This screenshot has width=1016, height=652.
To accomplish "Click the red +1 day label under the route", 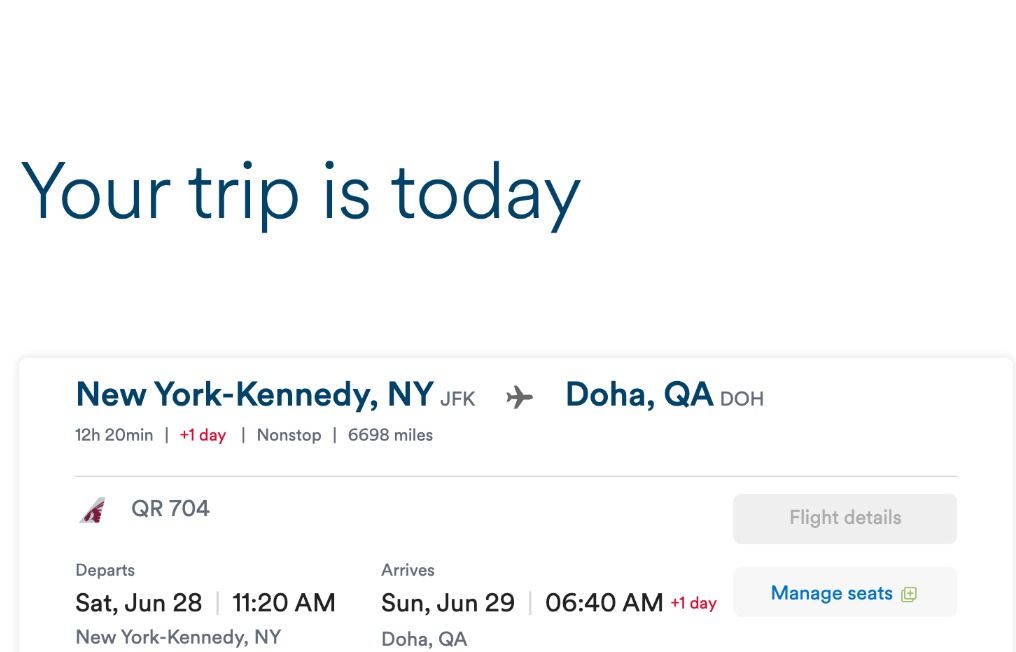I will click(x=203, y=435).
